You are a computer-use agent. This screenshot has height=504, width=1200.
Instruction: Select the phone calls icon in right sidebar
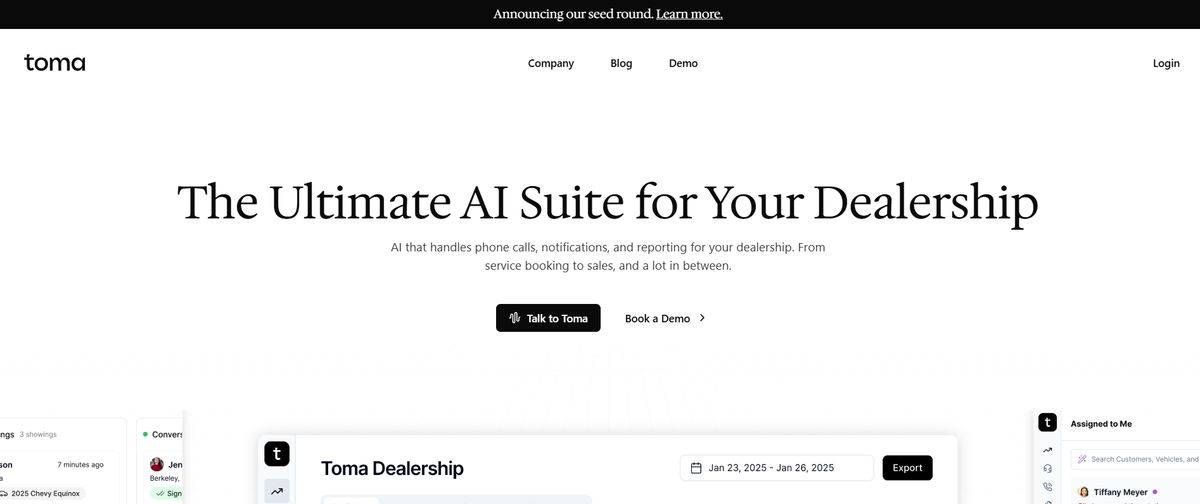point(1047,486)
